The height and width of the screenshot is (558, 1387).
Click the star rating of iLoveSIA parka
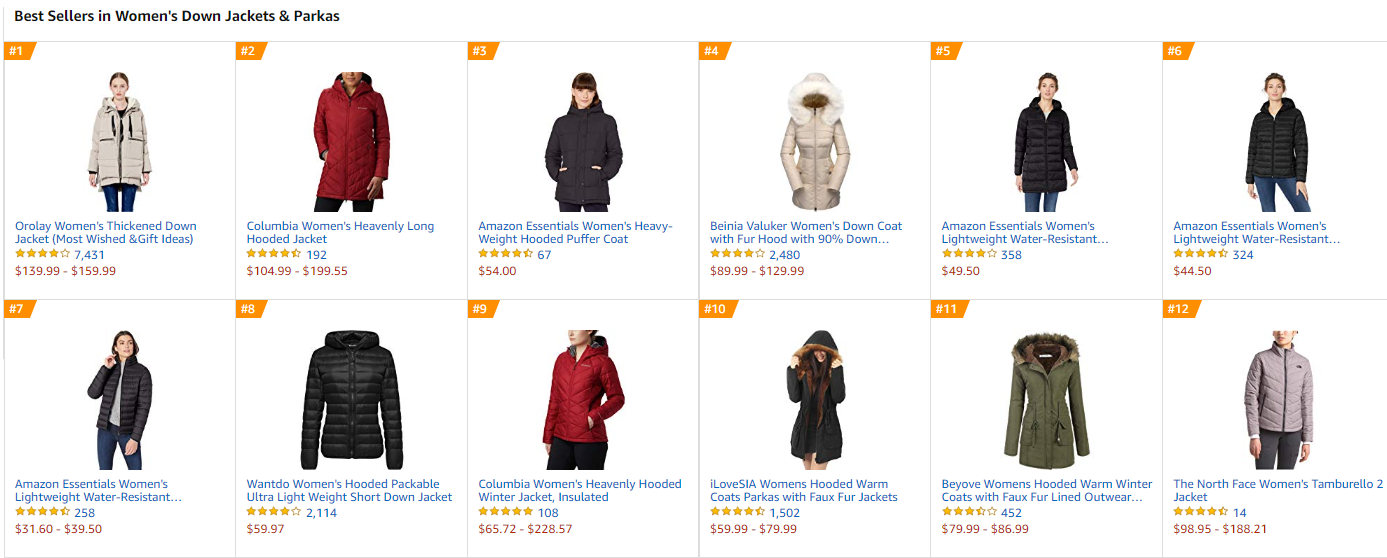737,513
